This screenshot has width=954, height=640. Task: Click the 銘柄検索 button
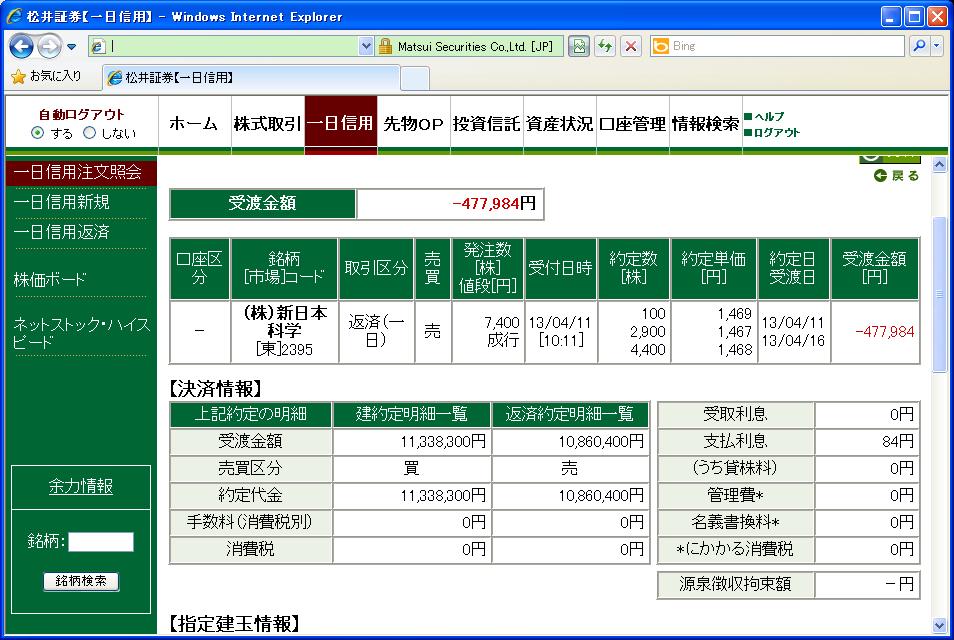[81, 581]
